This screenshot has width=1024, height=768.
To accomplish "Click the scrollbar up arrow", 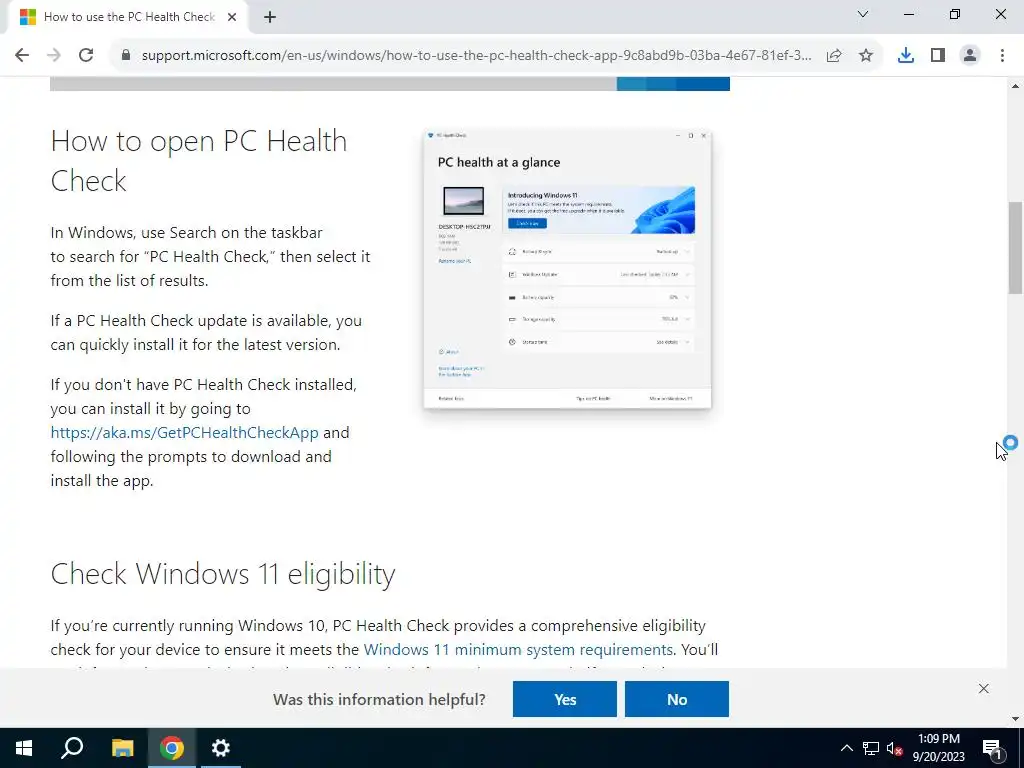I will tap(1016, 86).
